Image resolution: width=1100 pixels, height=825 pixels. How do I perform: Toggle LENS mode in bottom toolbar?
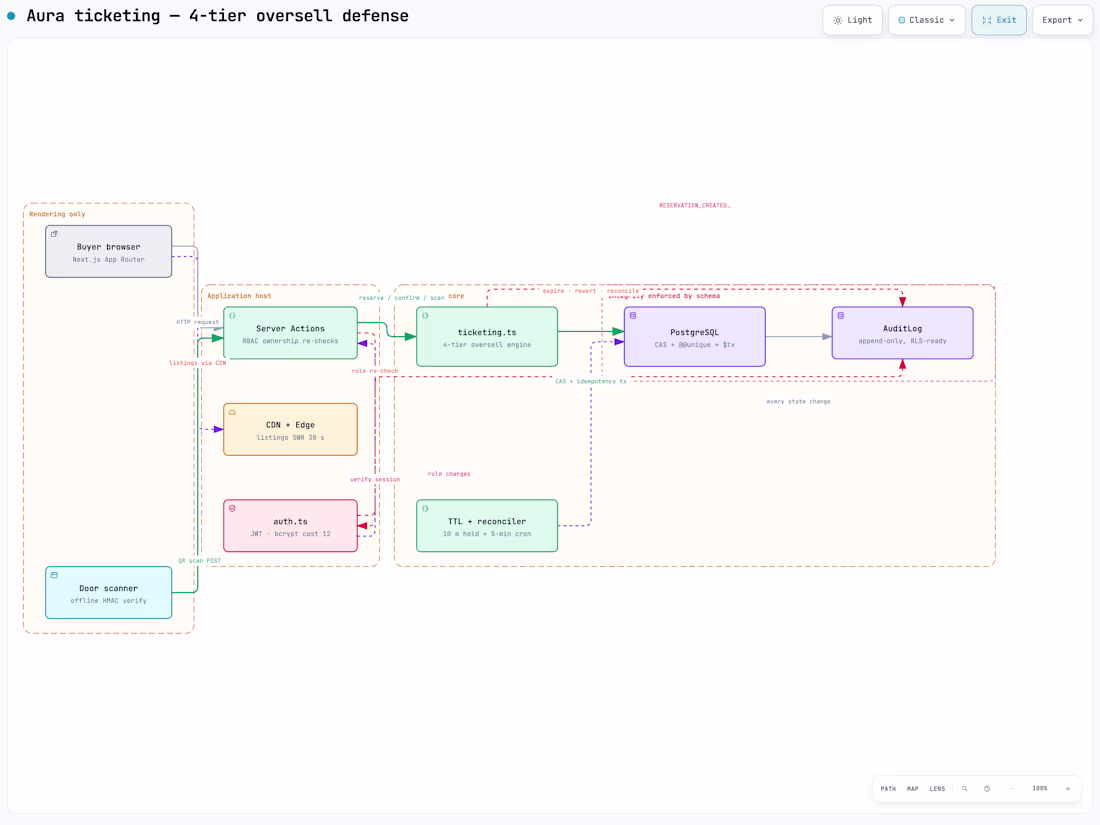(x=937, y=789)
